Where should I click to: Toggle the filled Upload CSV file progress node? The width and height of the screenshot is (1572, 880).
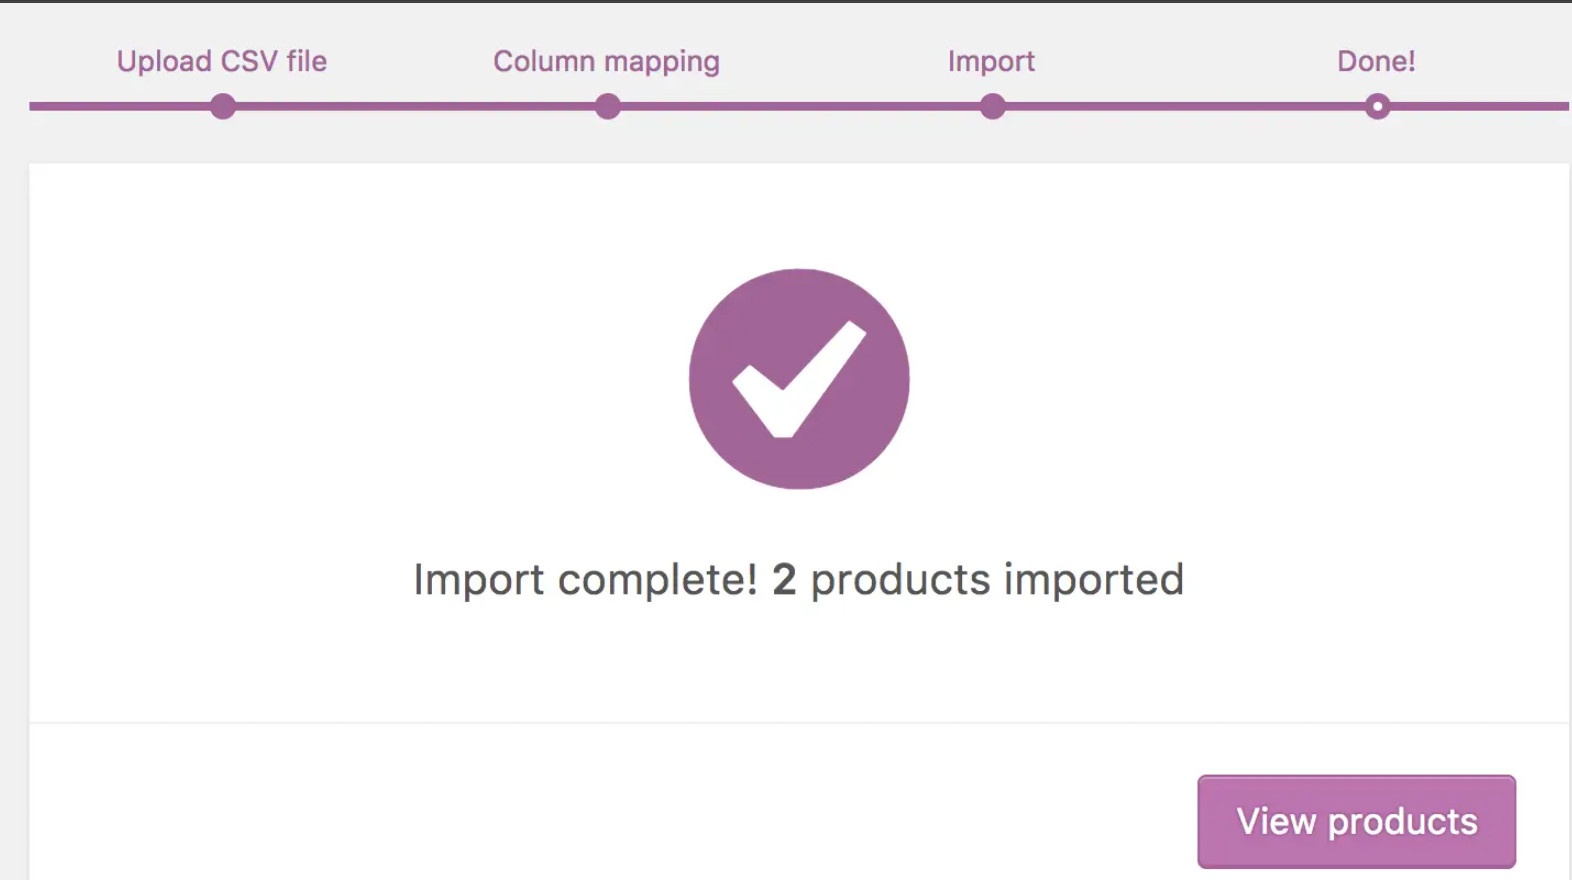(222, 104)
